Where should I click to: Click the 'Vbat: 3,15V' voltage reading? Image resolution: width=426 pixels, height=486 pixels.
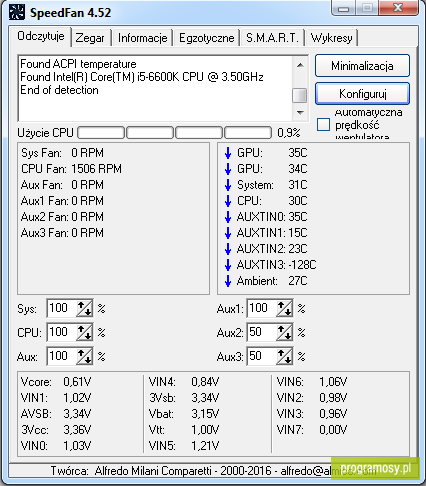coord(184,414)
